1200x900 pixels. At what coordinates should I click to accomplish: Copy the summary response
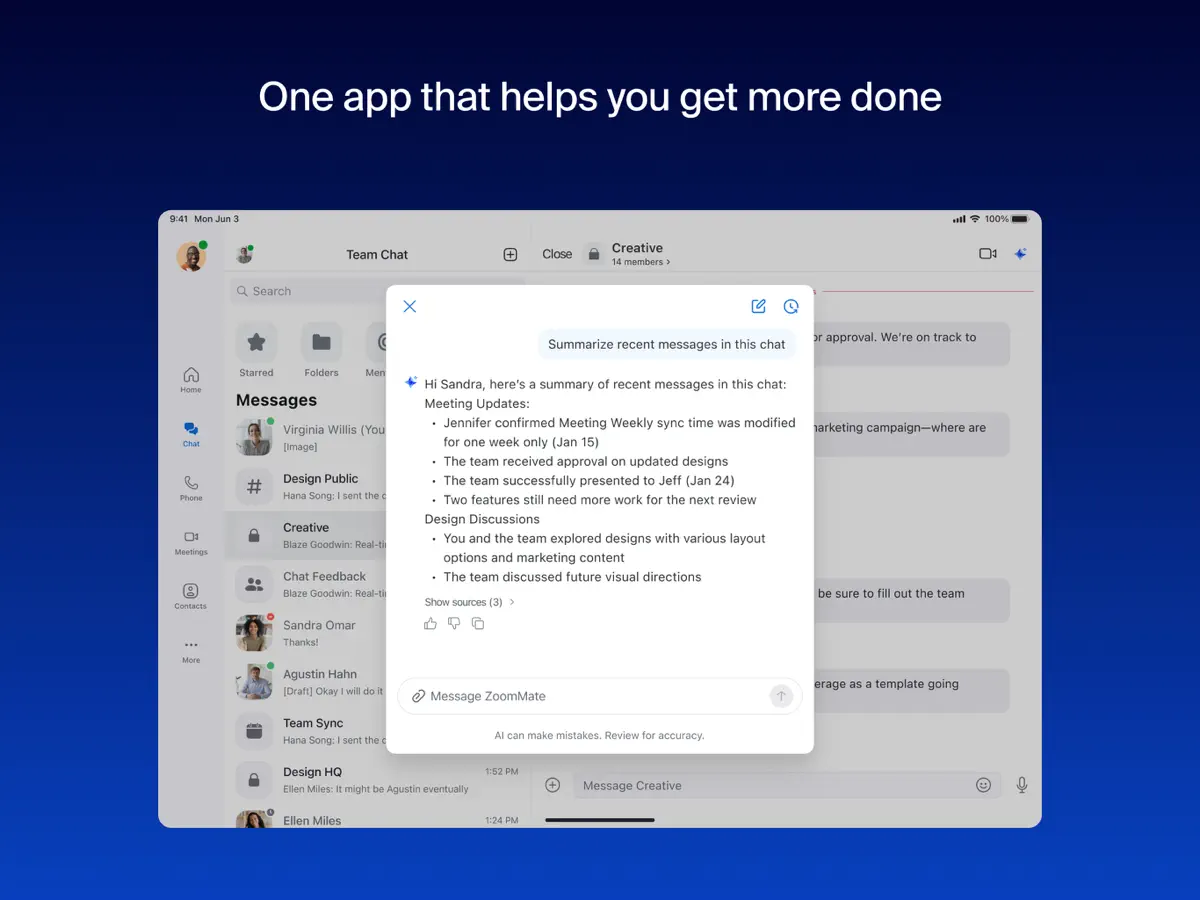[x=478, y=624]
